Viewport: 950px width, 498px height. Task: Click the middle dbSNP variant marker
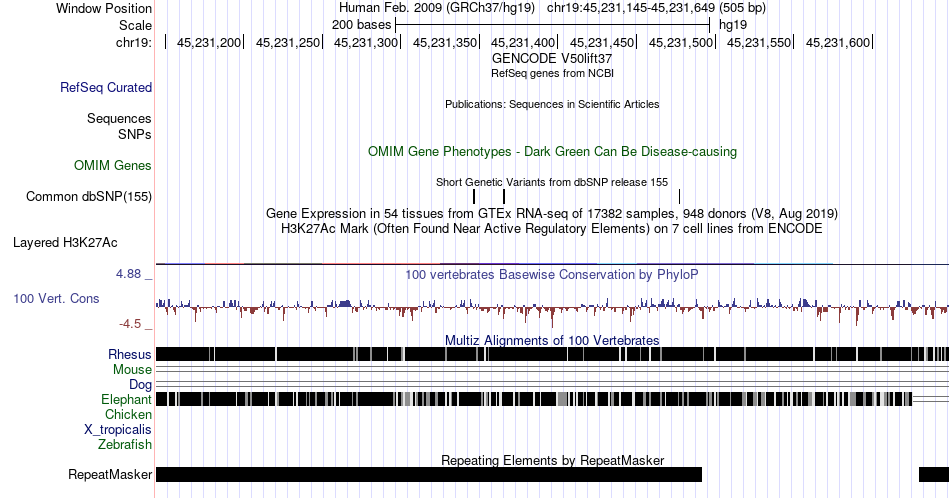[x=503, y=196]
